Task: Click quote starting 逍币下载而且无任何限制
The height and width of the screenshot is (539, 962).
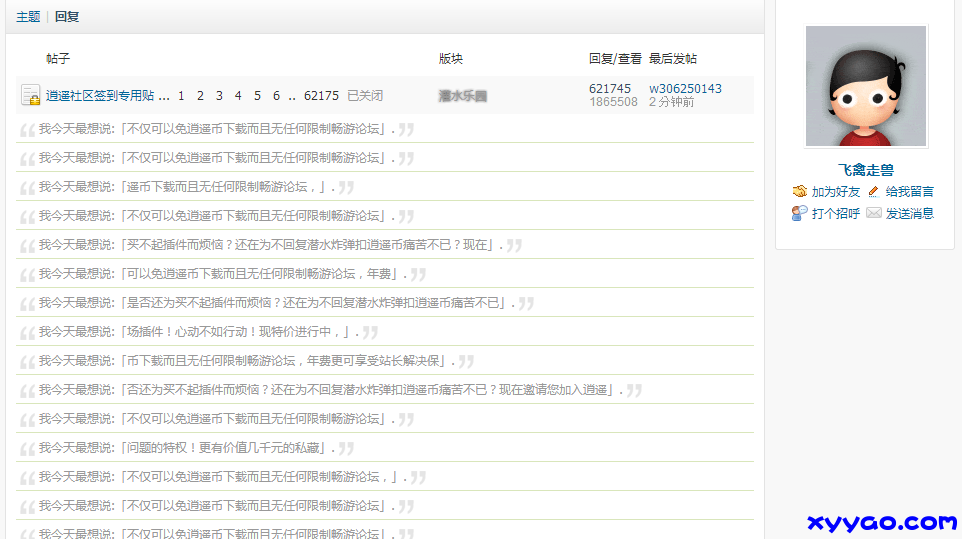Action: pyautogui.click(x=187, y=187)
